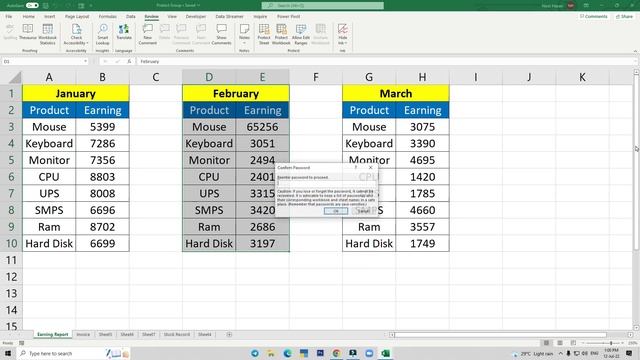Expand the Hide Ink dropdown arrow

tap(346, 43)
